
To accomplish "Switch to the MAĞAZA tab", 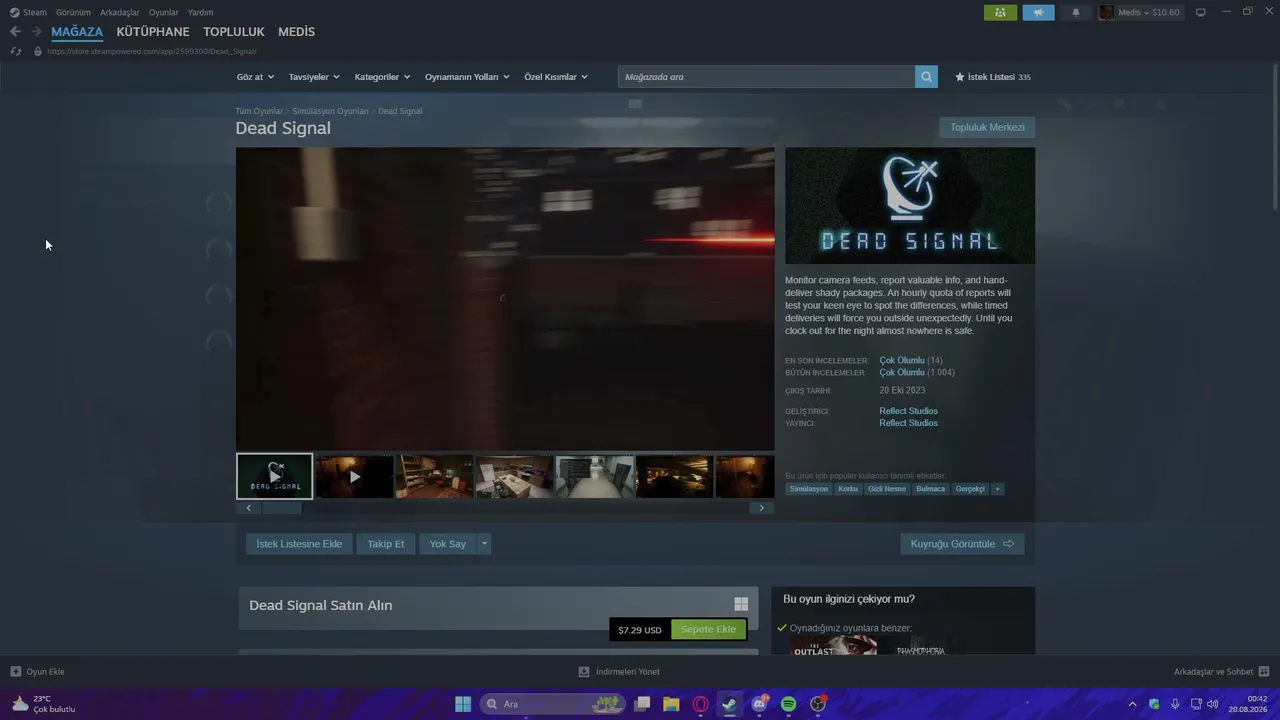I will point(77,32).
